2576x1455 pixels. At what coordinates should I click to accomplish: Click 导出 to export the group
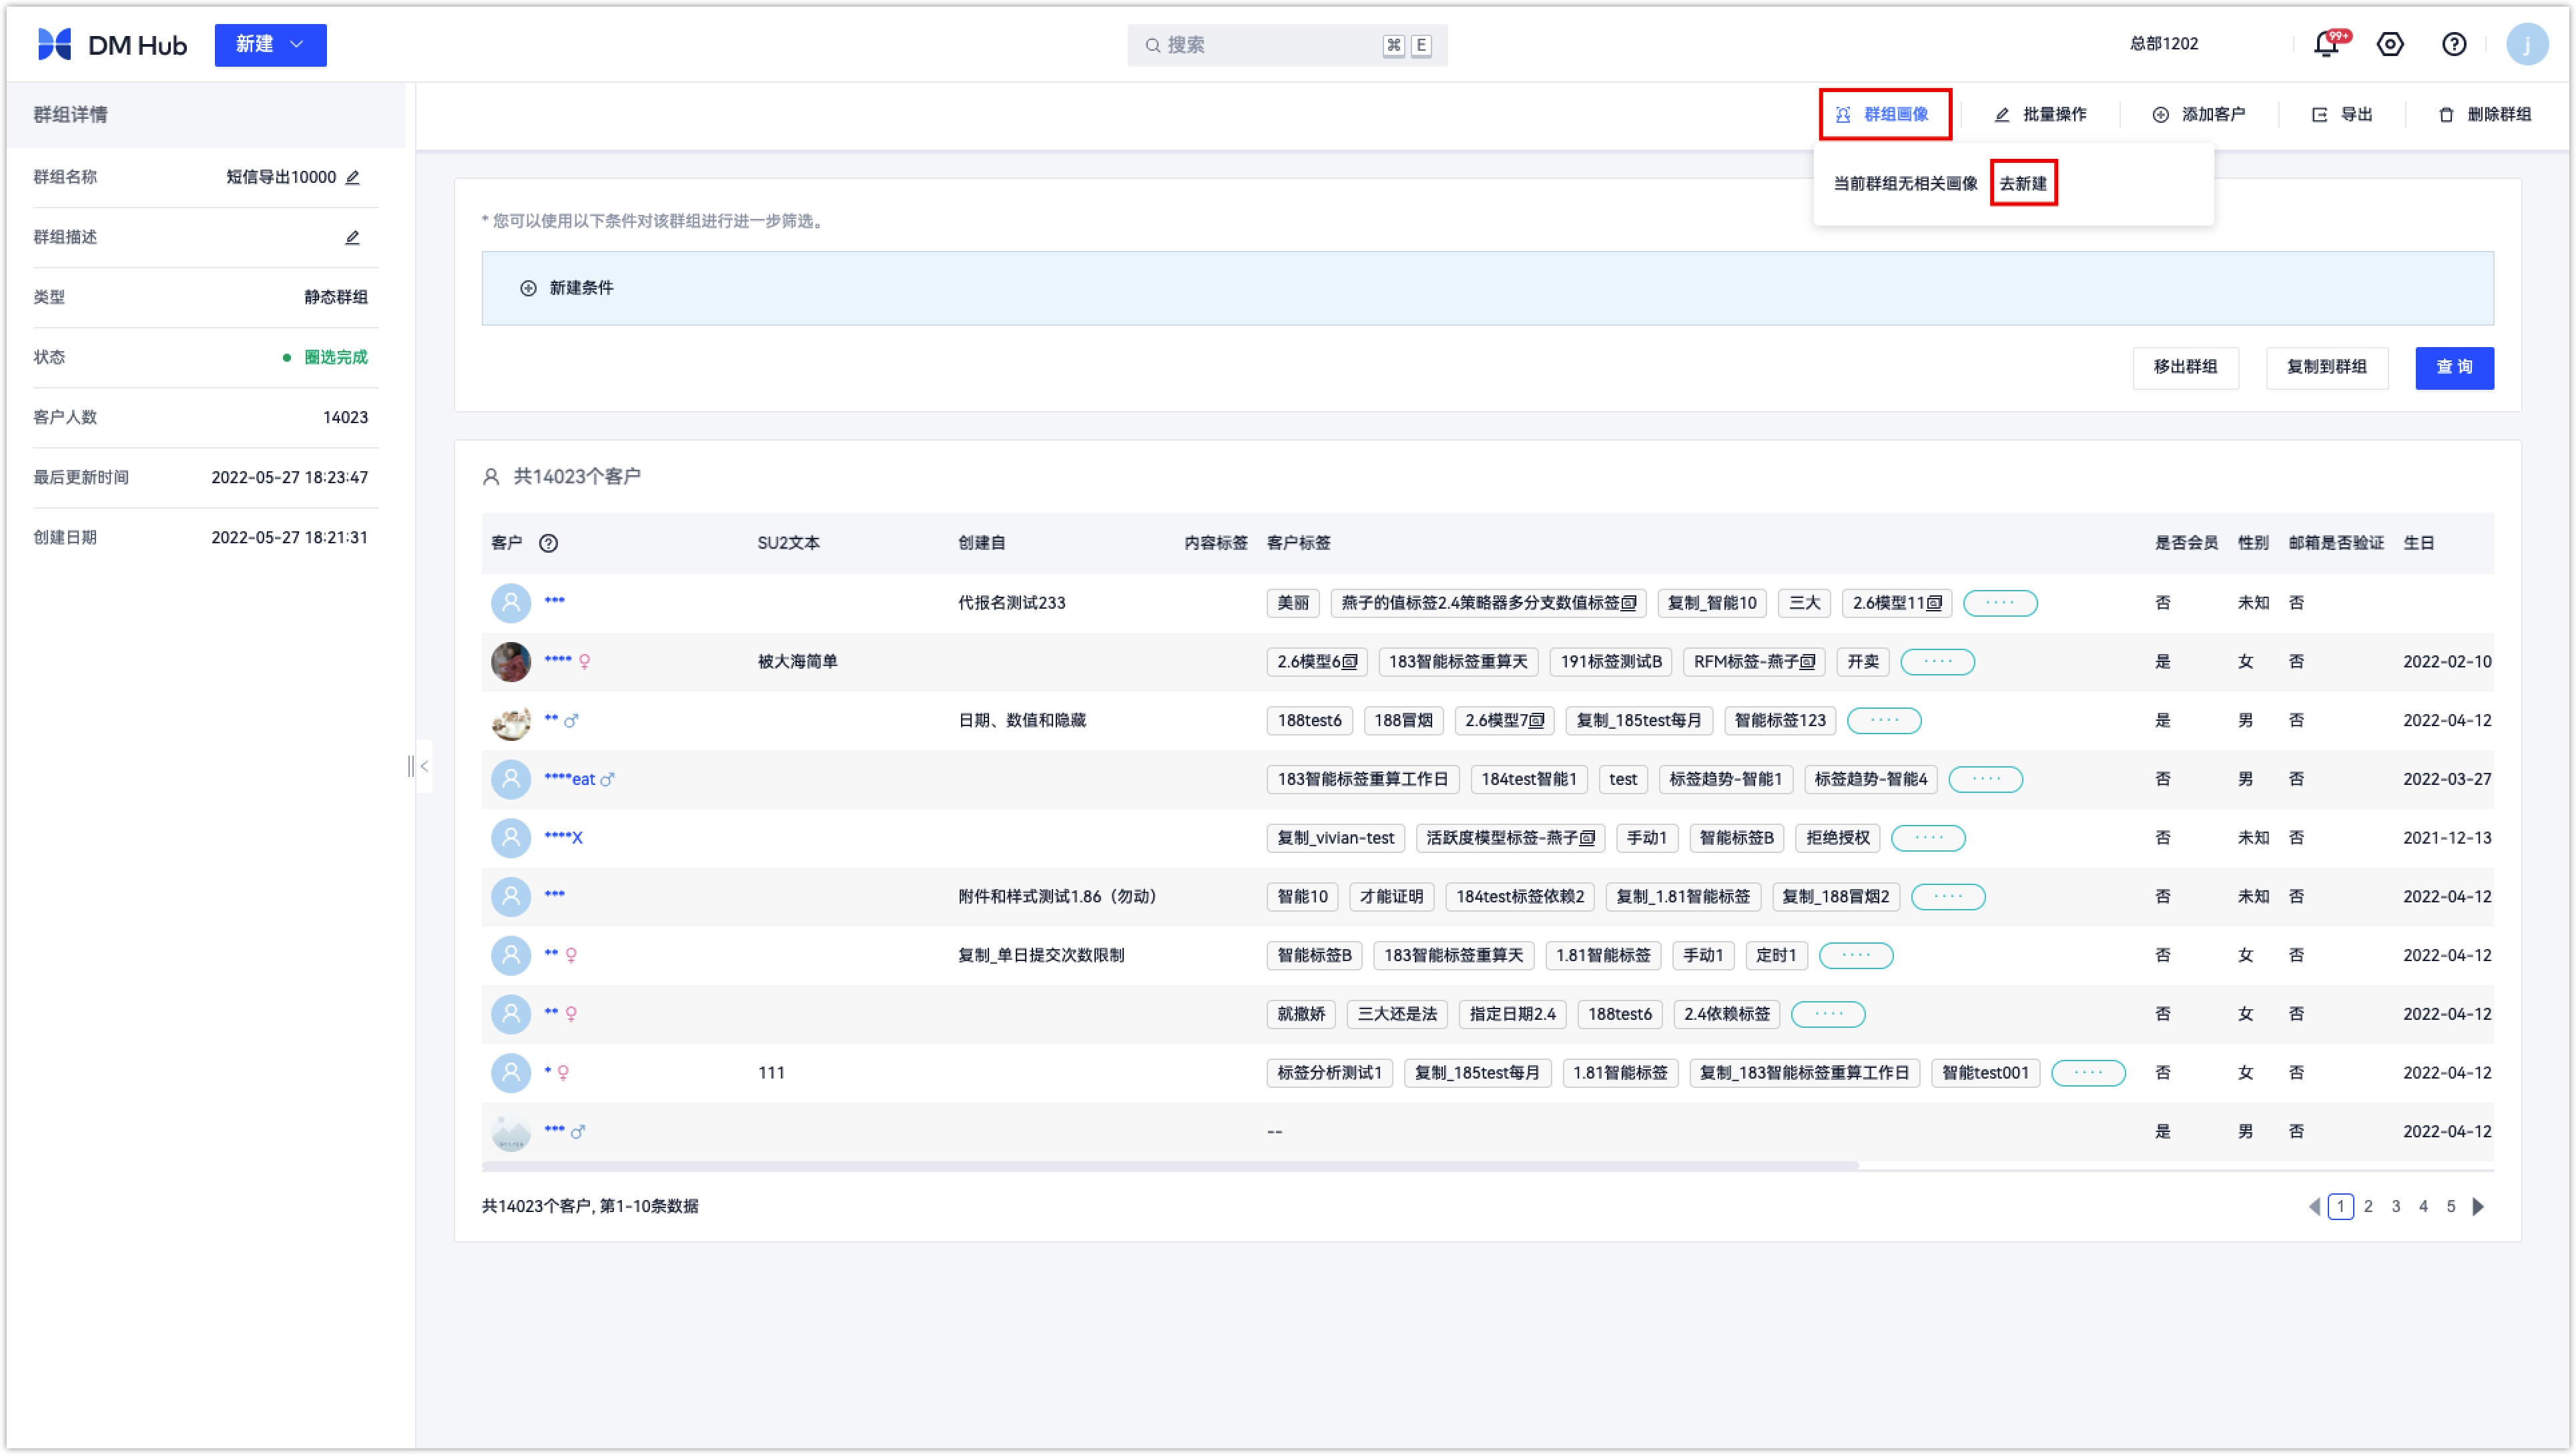pos(2342,114)
